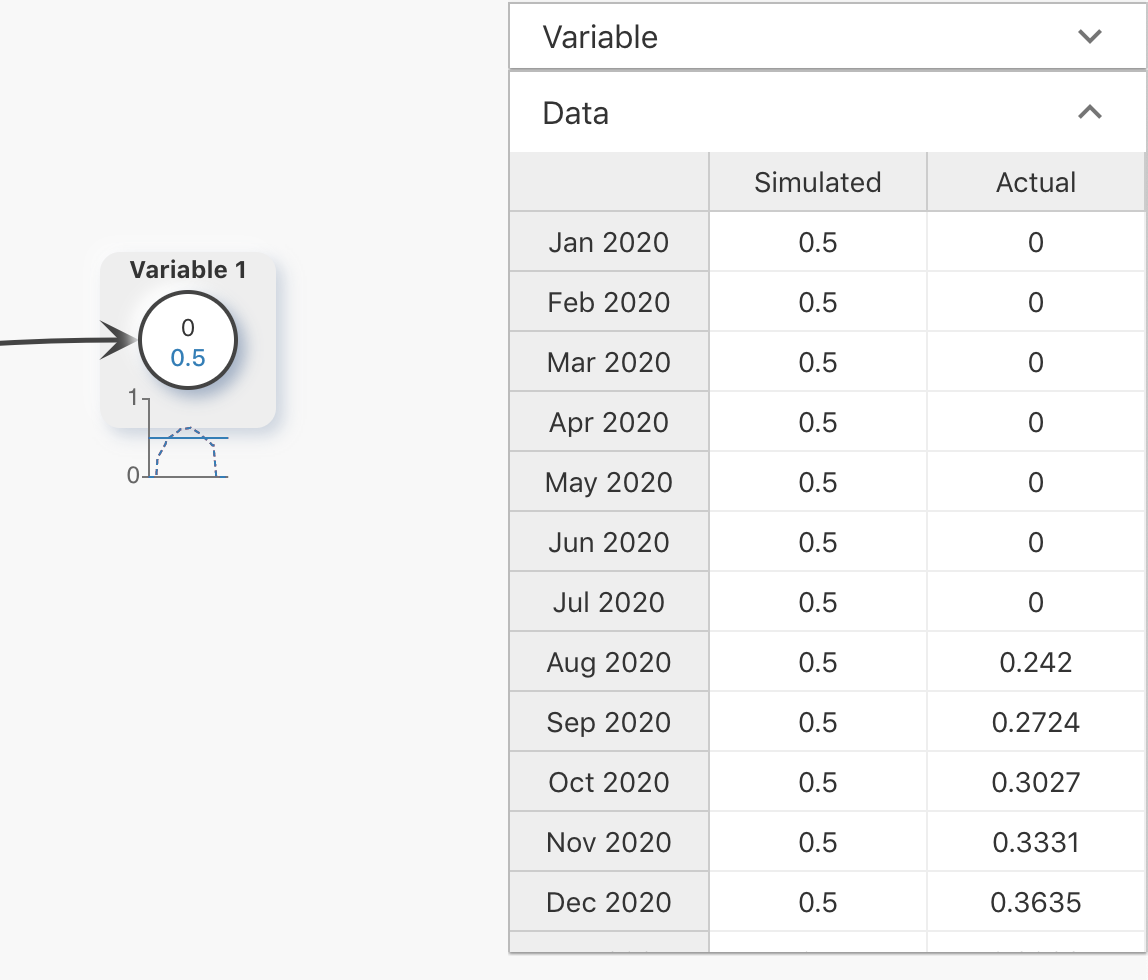
Task: Select the Jan 2020 row header
Action: (x=609, y=242)
